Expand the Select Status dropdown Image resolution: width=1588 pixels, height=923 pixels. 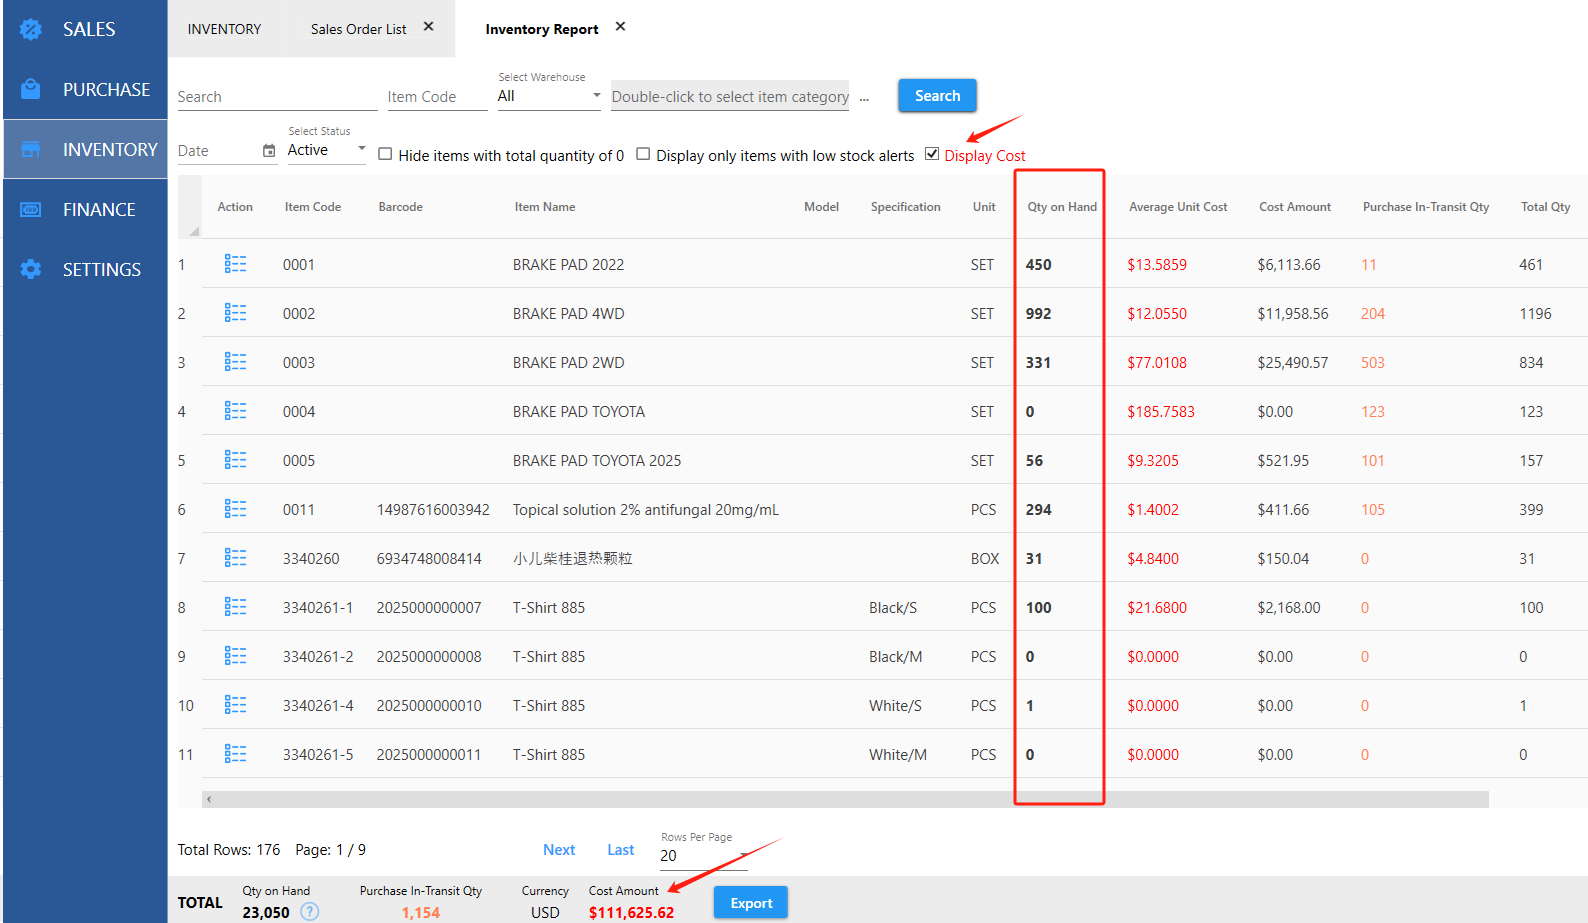click(x=327, y=150)
